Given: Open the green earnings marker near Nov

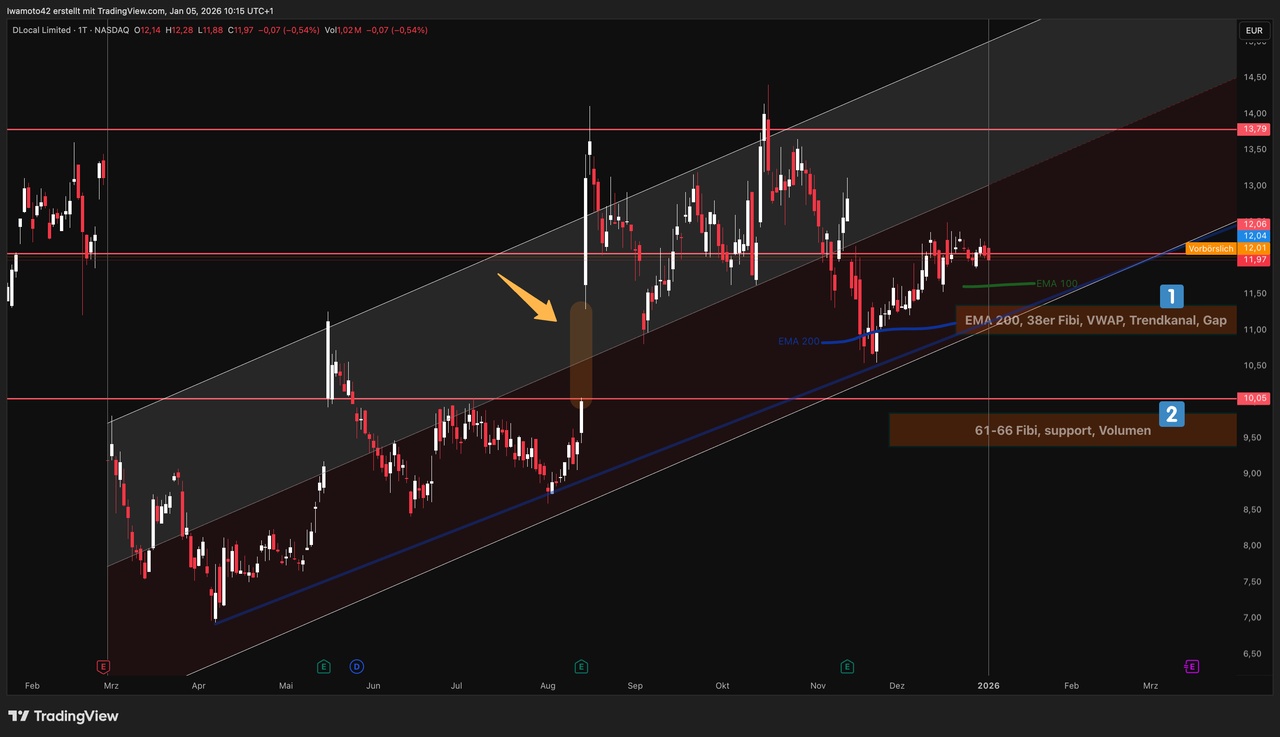Looking at the screenshot, I should (x=847, y=666).
